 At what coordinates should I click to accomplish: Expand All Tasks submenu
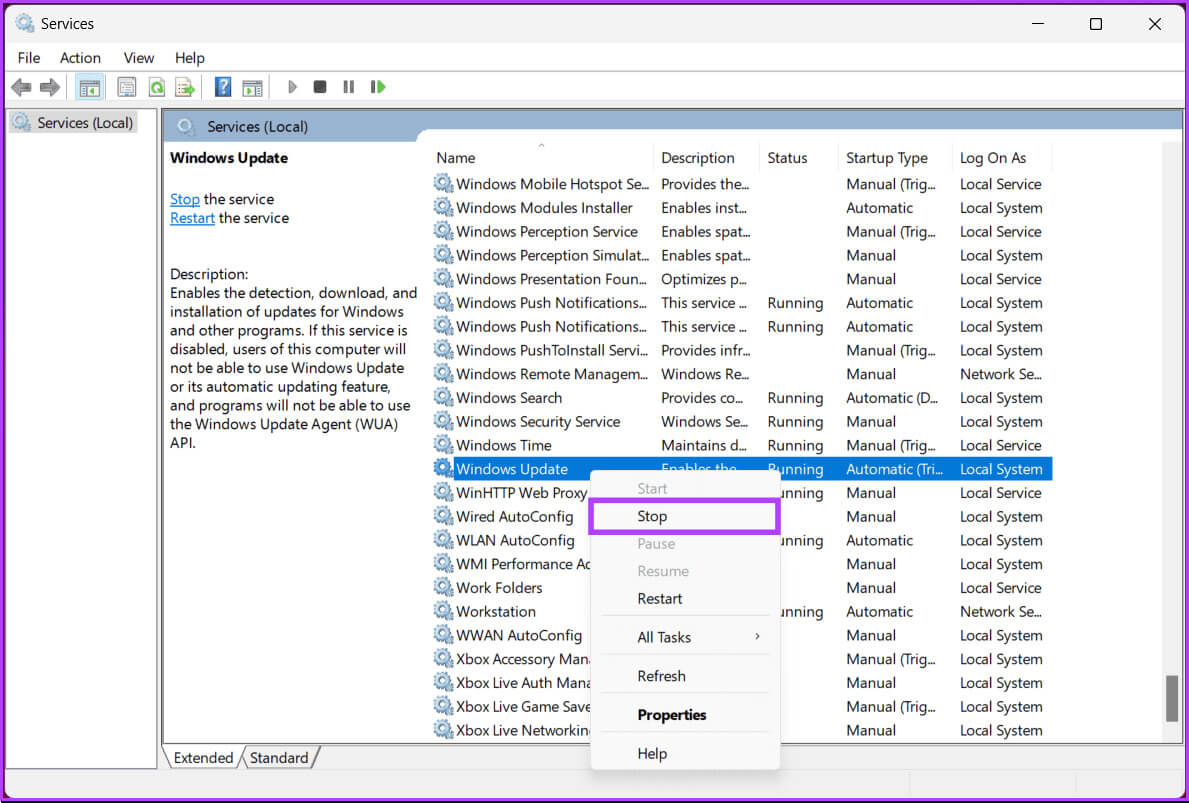[684, 637]
